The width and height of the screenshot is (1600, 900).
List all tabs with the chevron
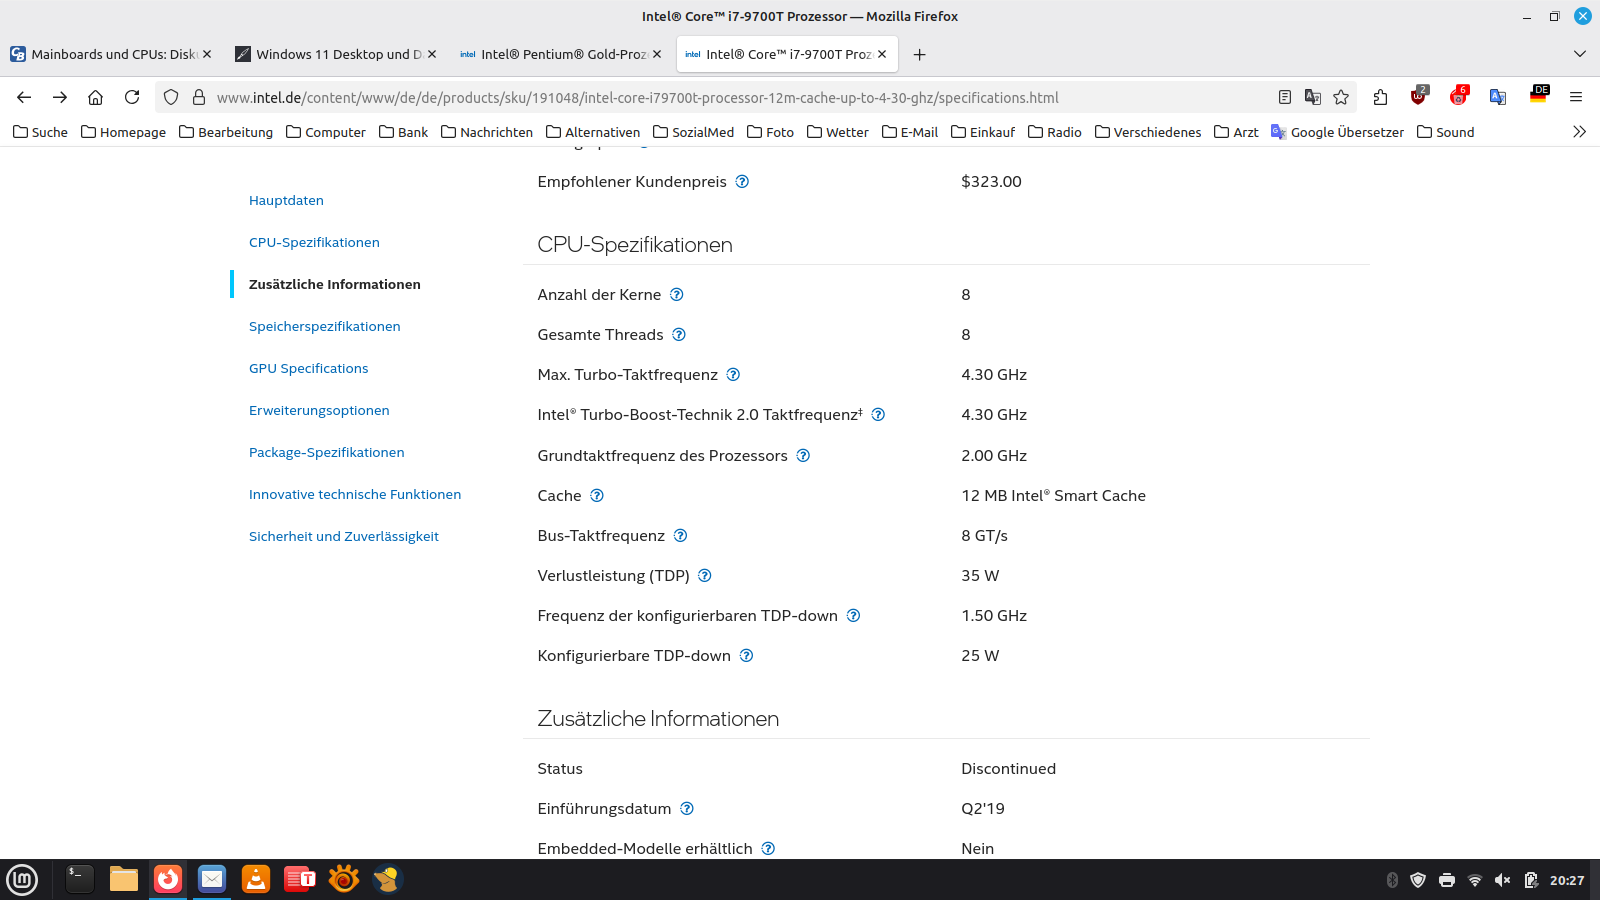1580,54
